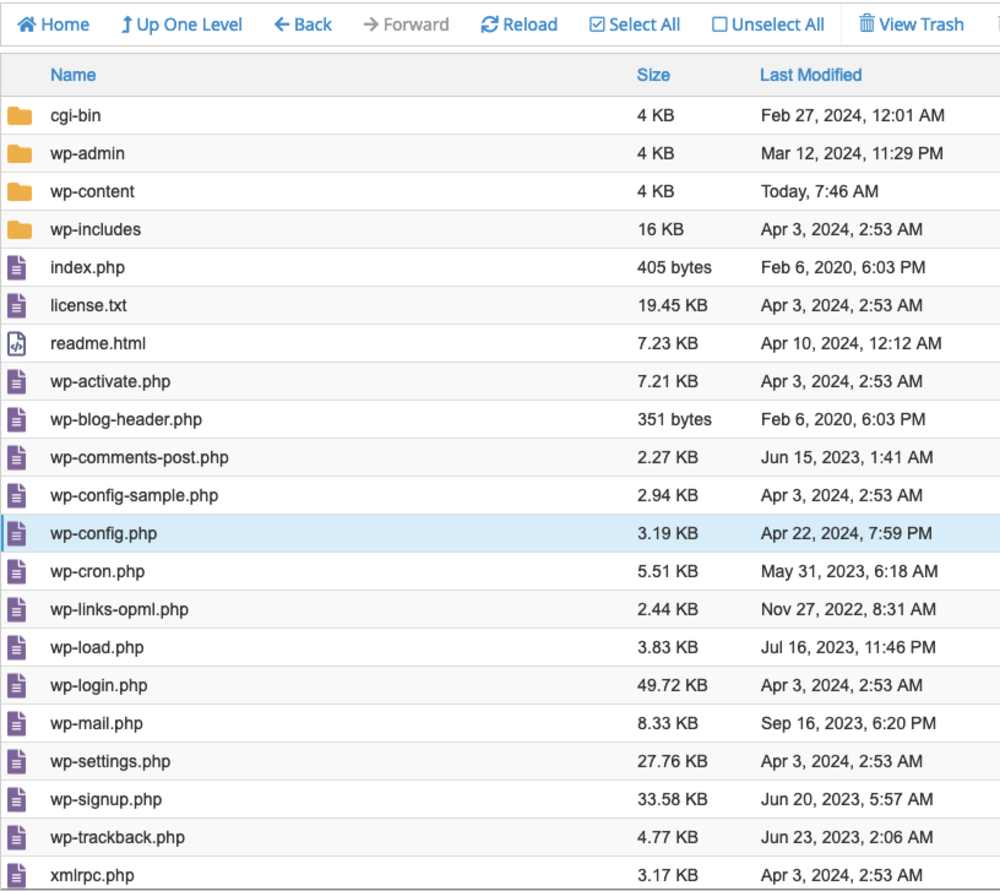Click the Today, 7:46 AM date

pos(820,192)
